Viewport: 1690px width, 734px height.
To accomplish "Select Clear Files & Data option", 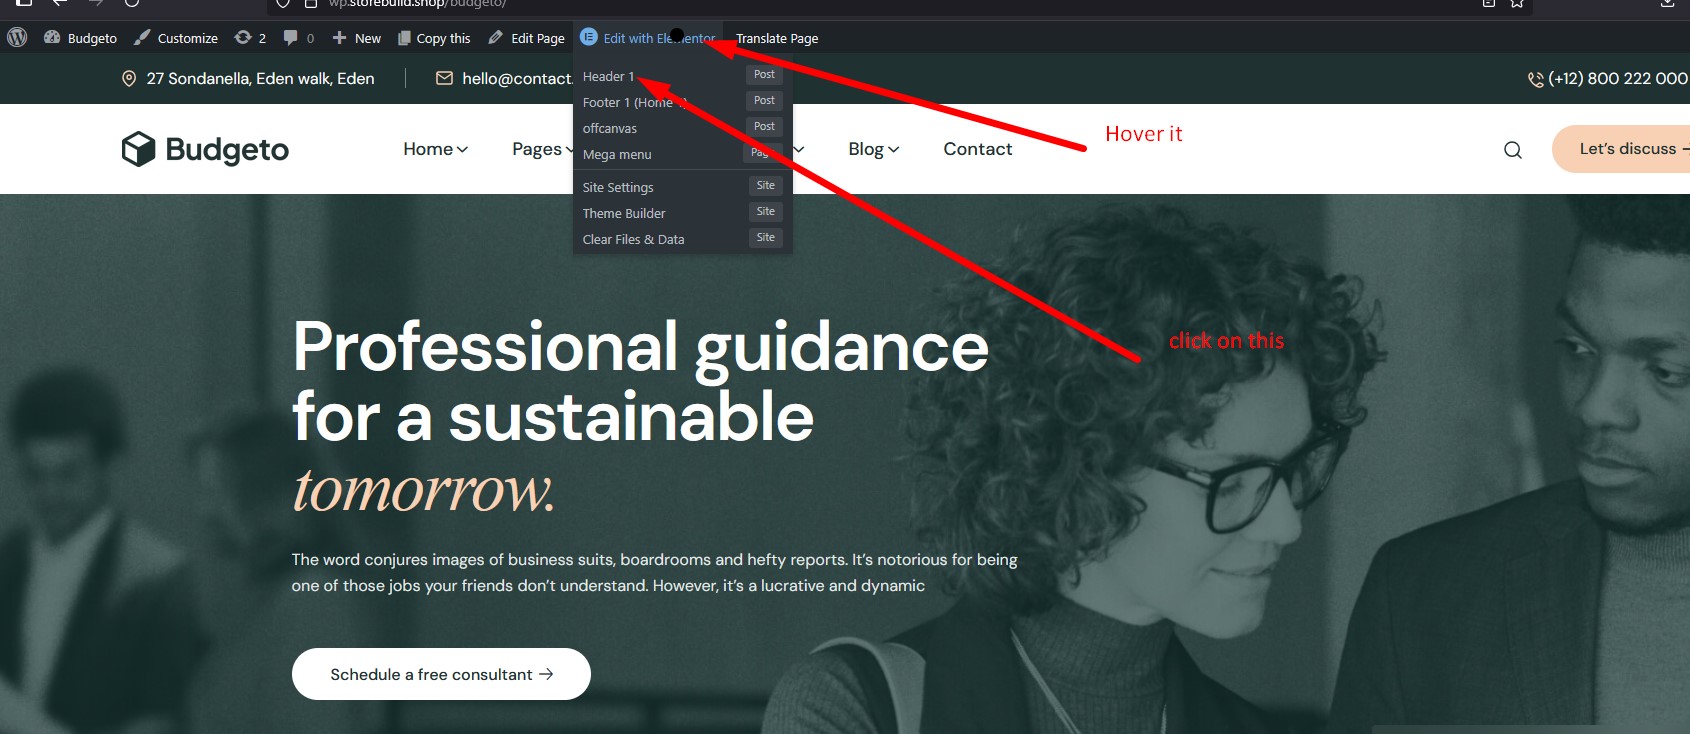I will pyautogui.click(x=633, y=239).
